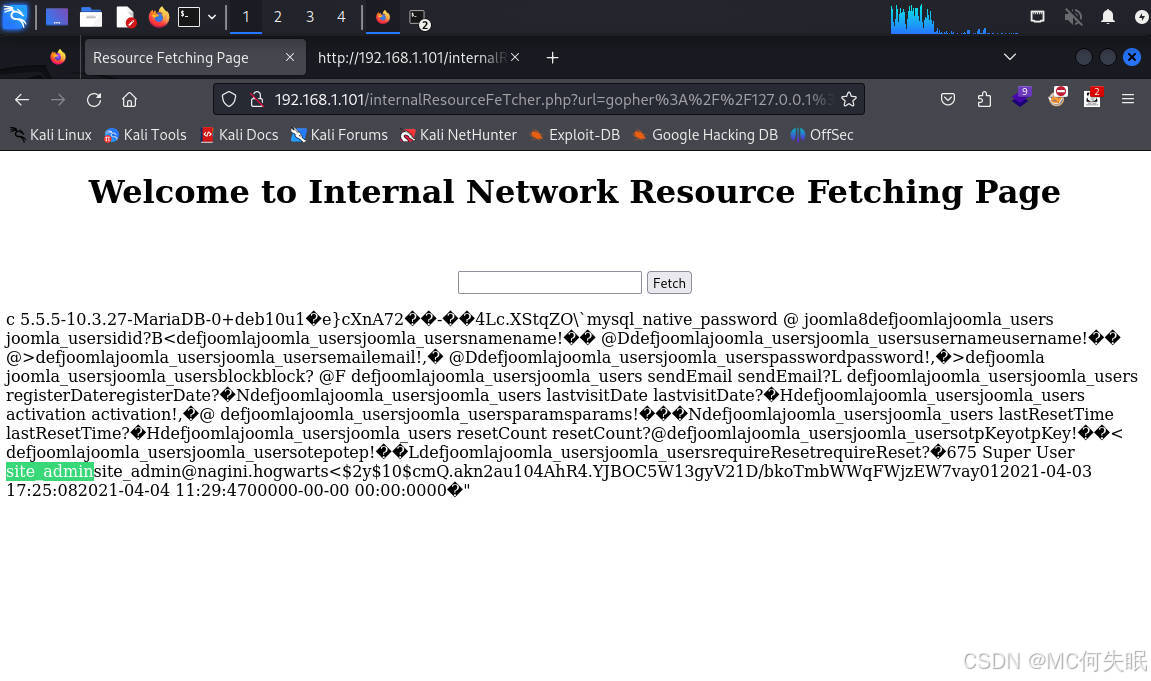This screenshot has height=681, width=1151.
Task: Open the network connection tray icon
Action: point(1037,16)
